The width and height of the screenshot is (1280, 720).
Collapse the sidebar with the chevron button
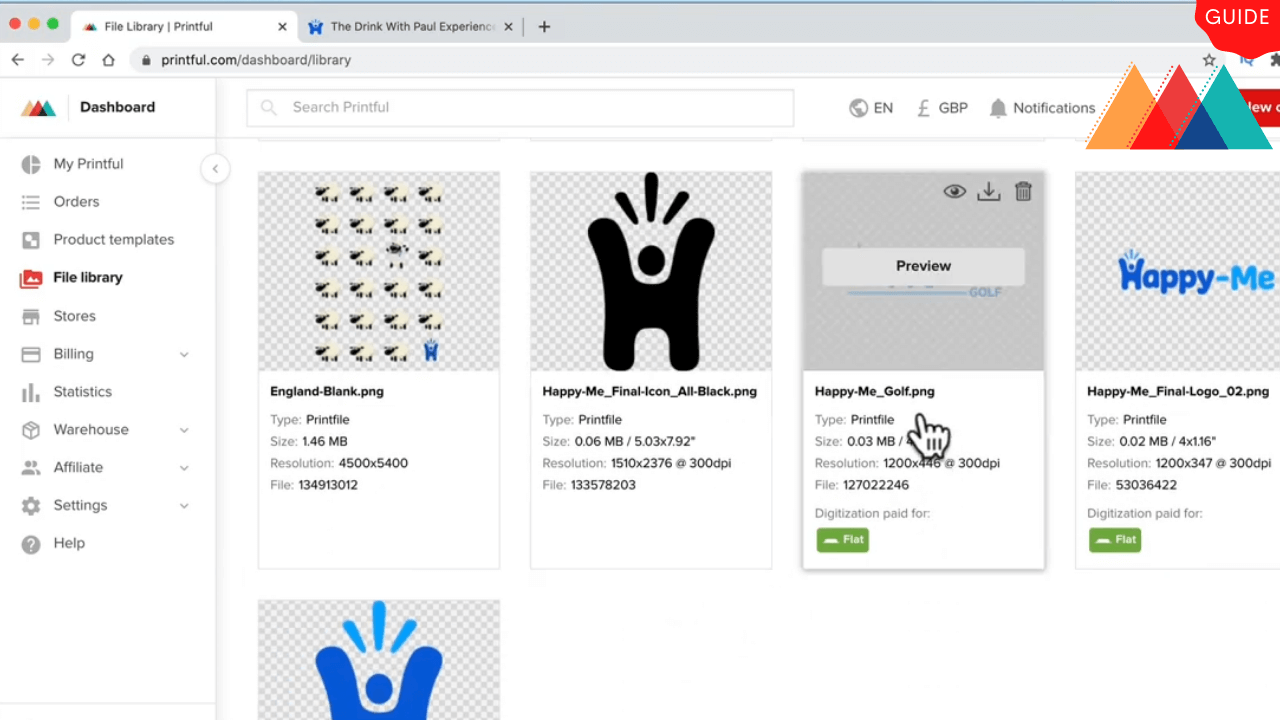(215, 169)
